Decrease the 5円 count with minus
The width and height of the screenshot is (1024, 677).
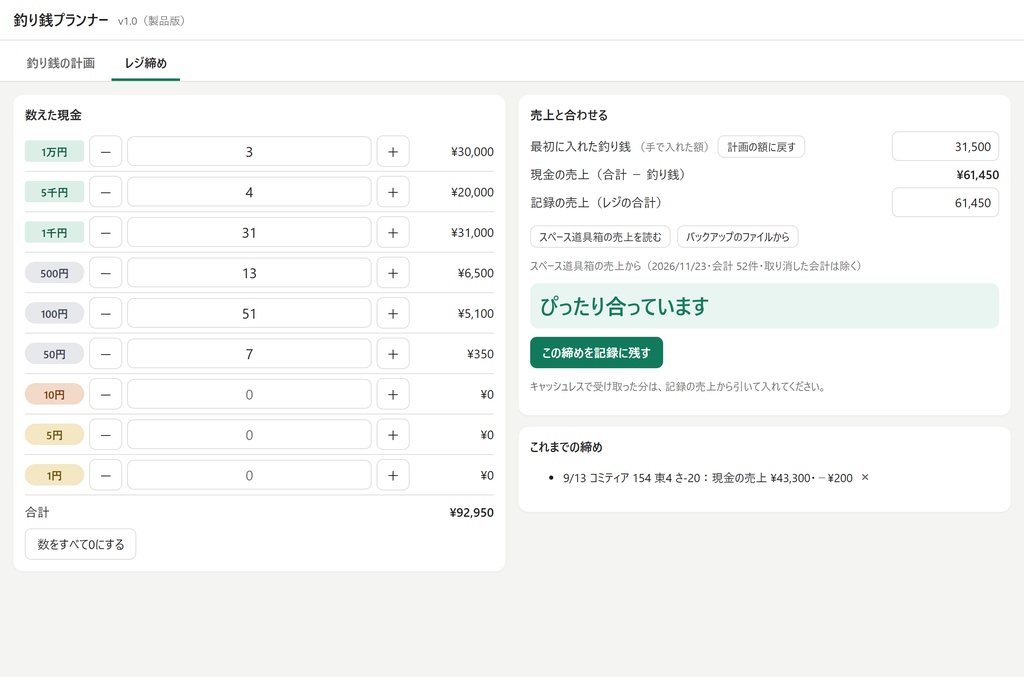pos(106,435)
